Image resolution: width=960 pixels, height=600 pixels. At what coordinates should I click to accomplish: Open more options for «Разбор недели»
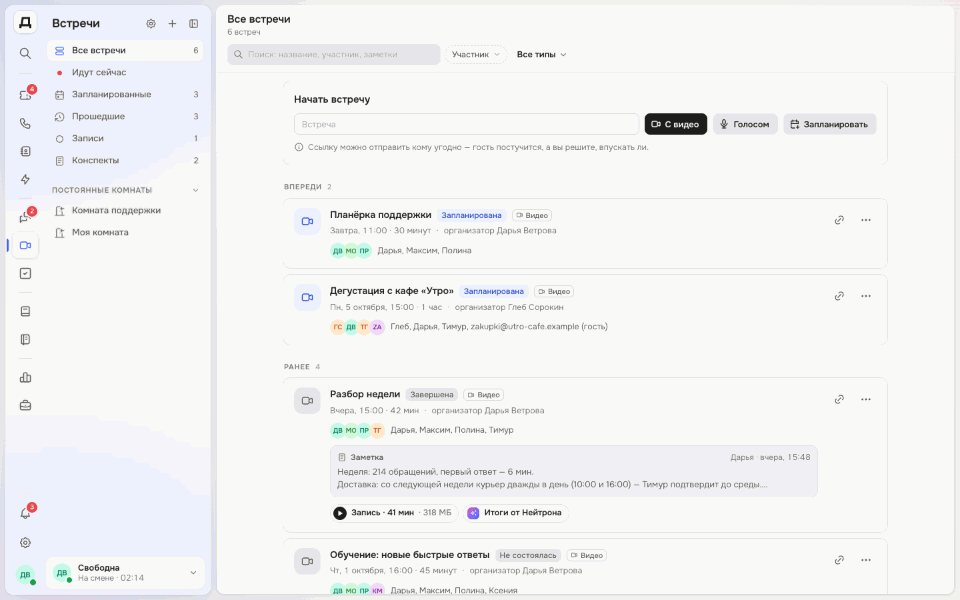pyautogui.click(x=866, y=399)
